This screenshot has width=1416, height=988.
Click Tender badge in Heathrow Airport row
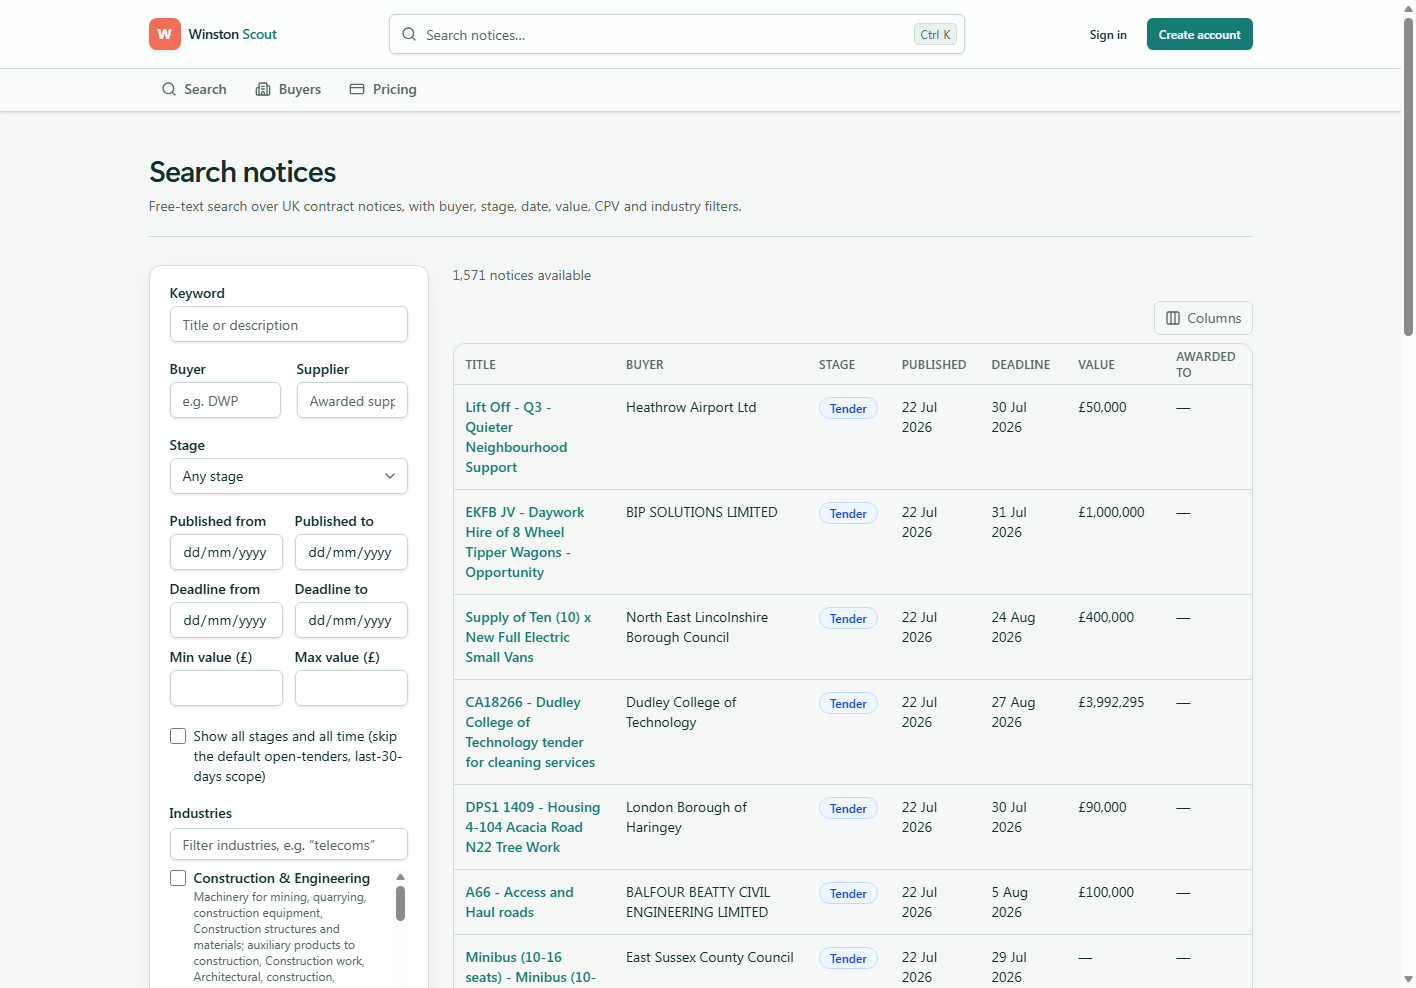click(848, 408)
